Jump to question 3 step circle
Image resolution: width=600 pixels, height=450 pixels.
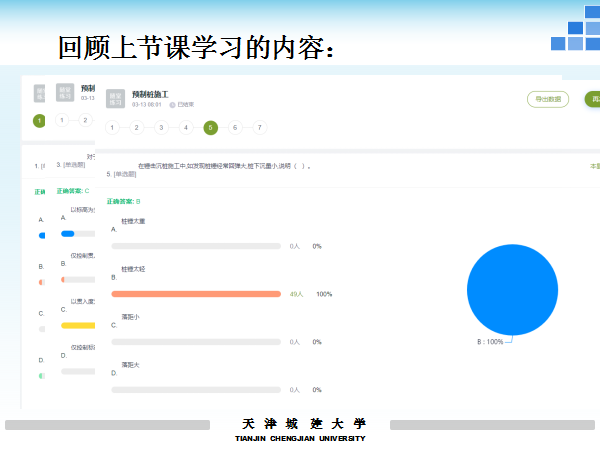click(160, 127)
